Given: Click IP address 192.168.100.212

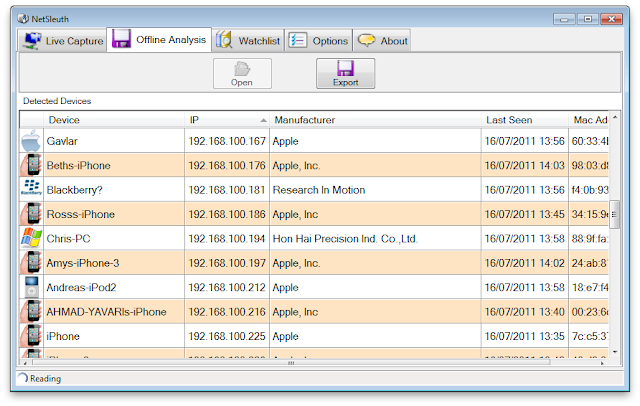Looking at the screenshot, I should pos(227,288).
